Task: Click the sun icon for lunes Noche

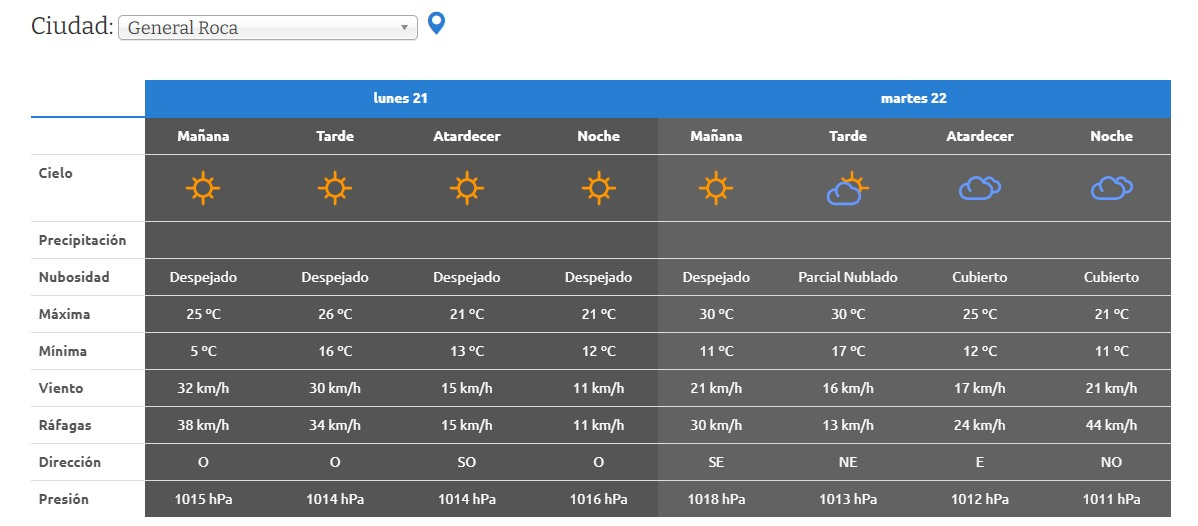Action: 598,188
